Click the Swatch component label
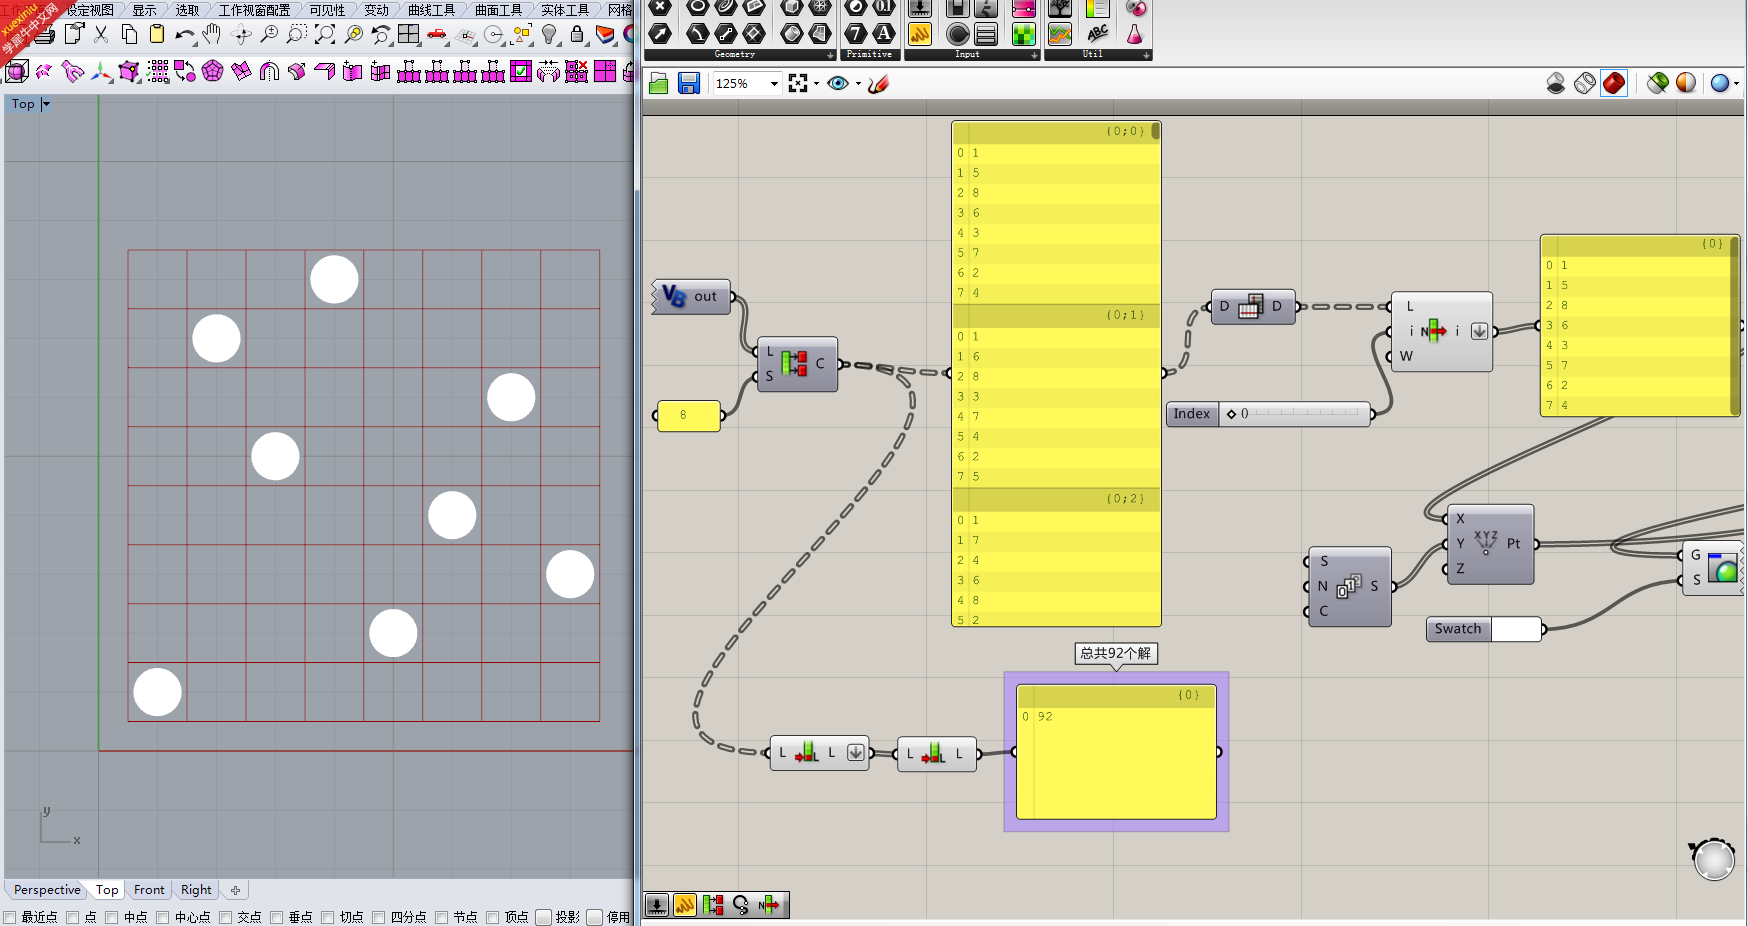Screen dimensions: 1748x926 [x=1458, y=629]
